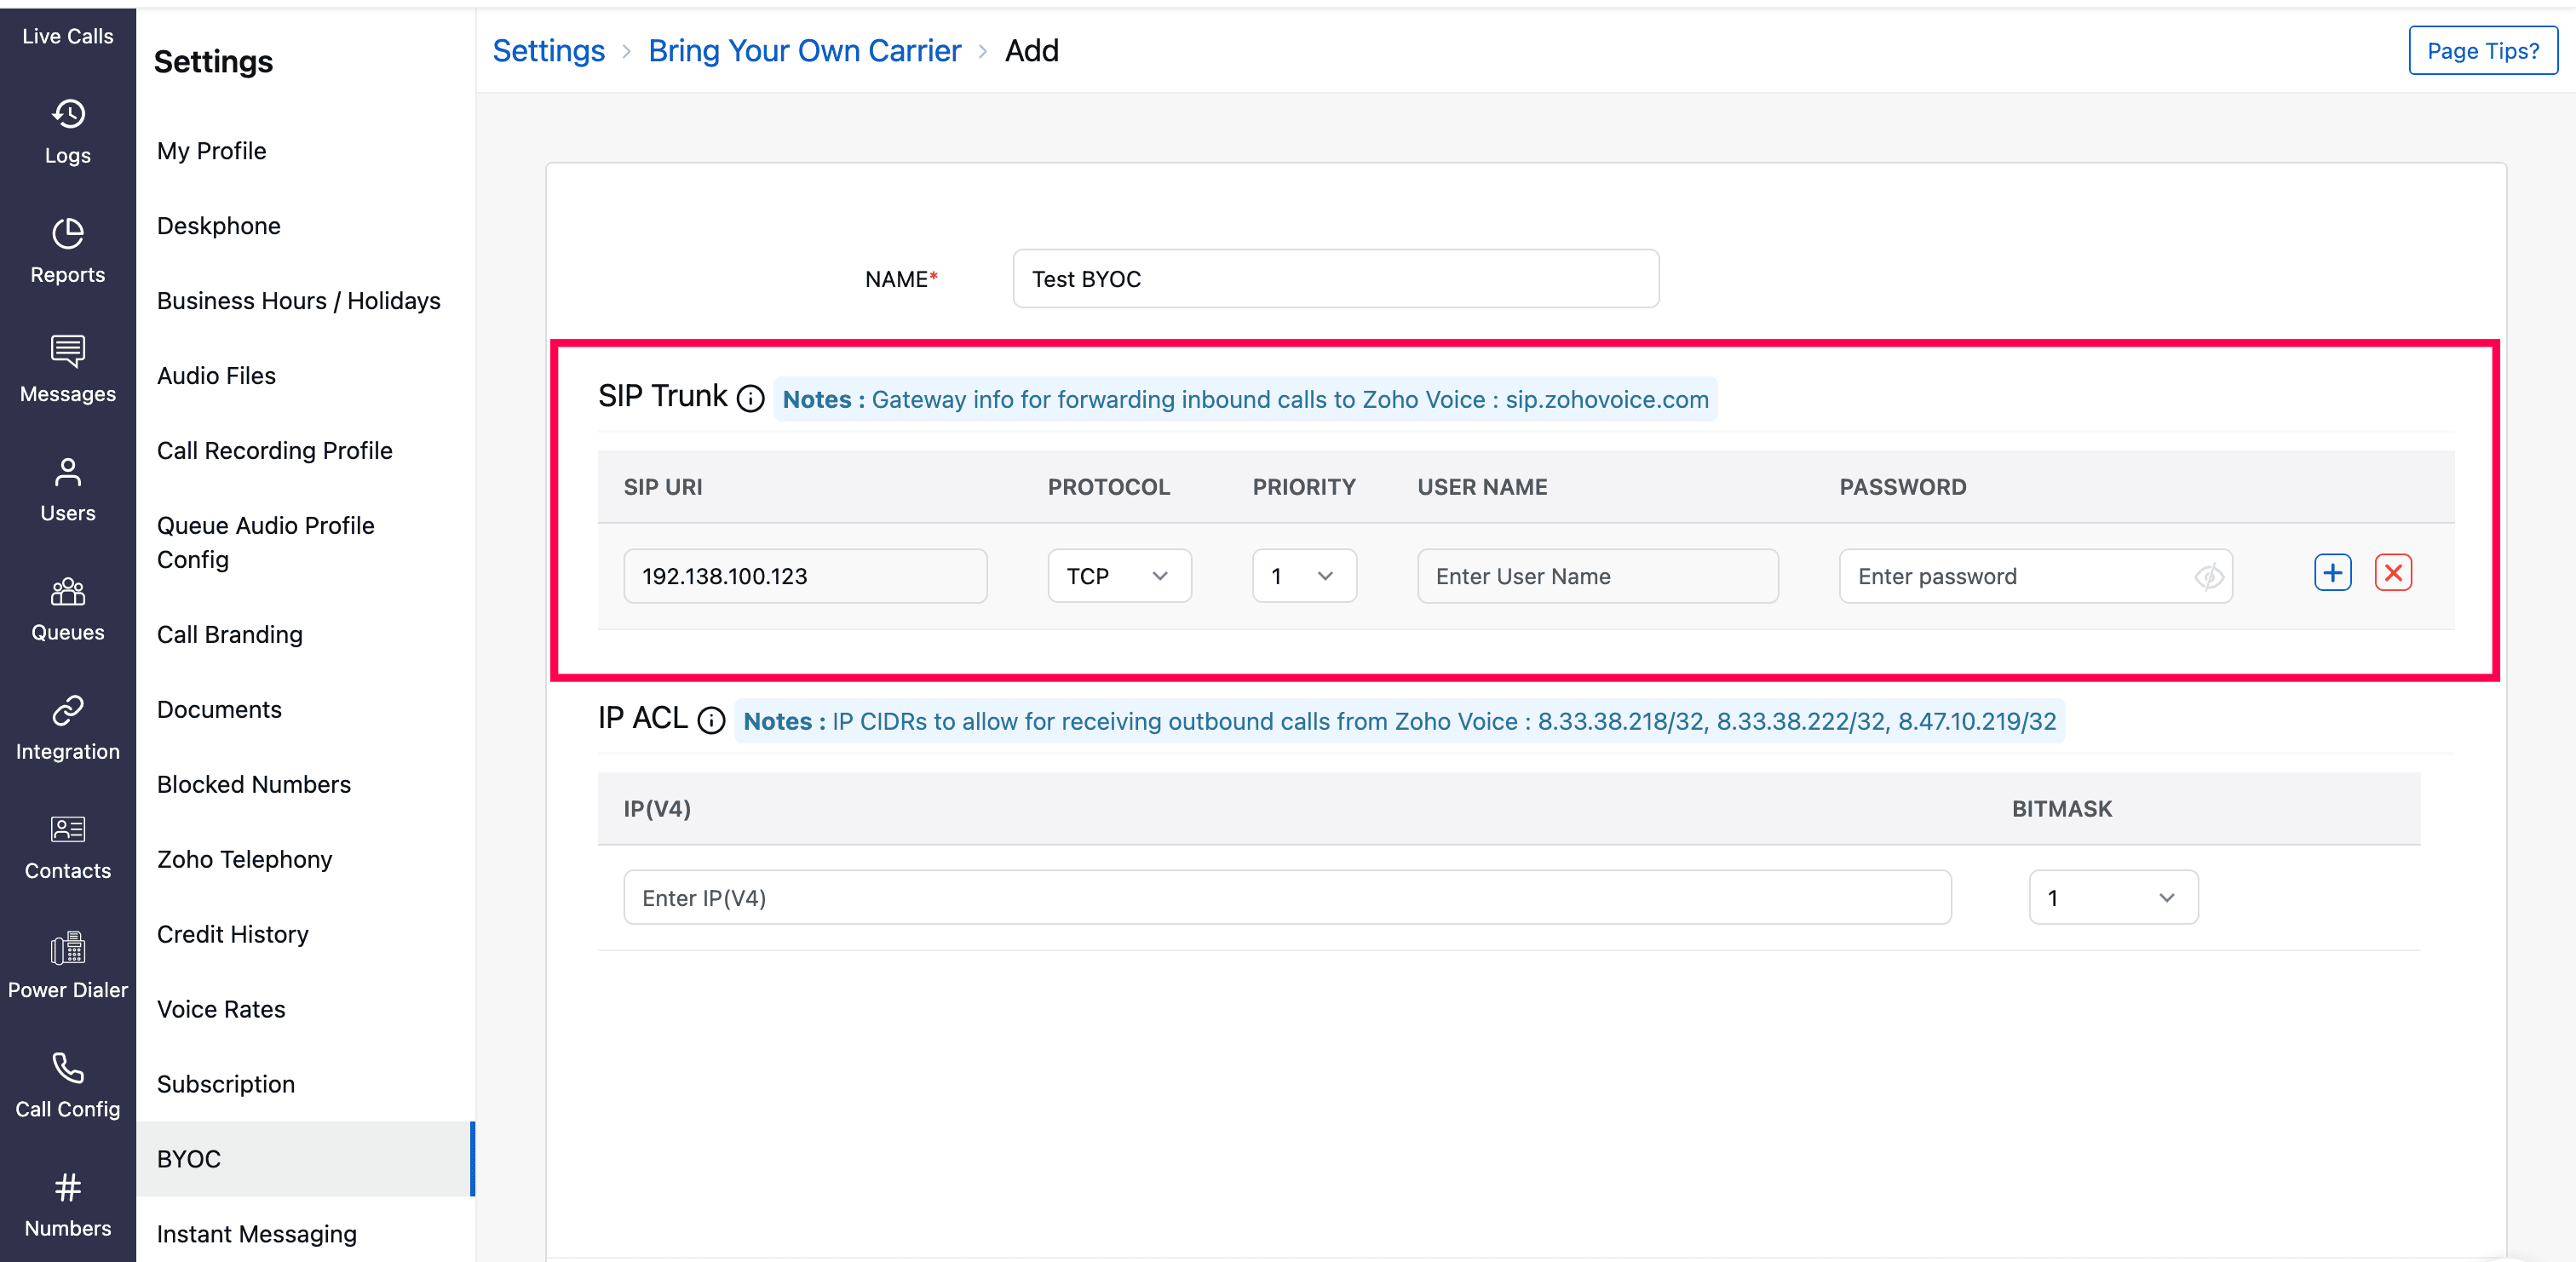2576x1262 pixels.
Task: Remove the SIP trunk row
Action: coord(2392,573)
